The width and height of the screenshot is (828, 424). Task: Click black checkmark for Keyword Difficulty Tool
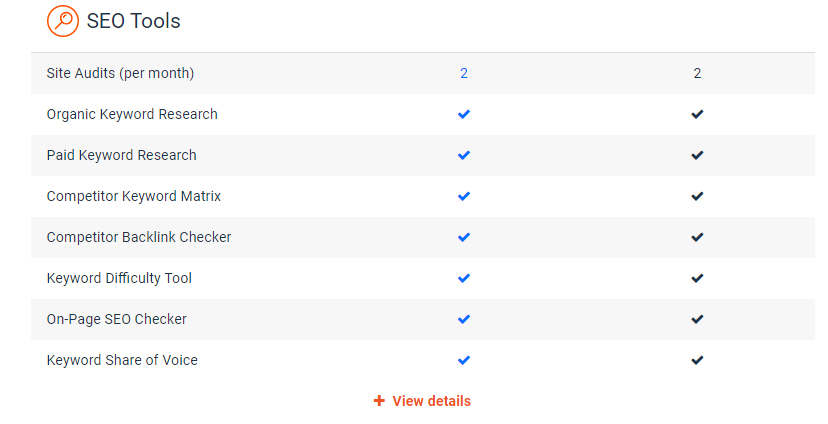(697, 278)
